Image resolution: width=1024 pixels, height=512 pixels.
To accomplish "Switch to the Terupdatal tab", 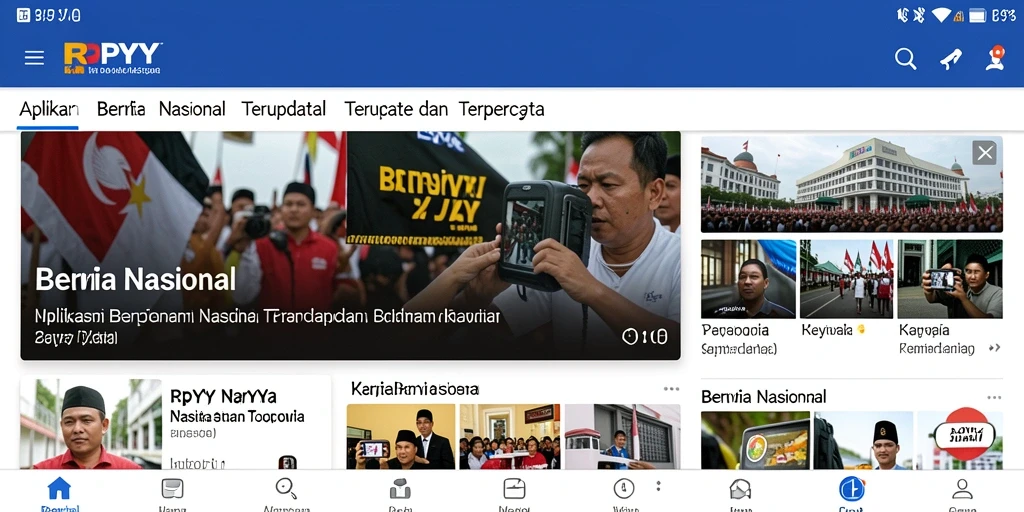I will coord(283,109).
